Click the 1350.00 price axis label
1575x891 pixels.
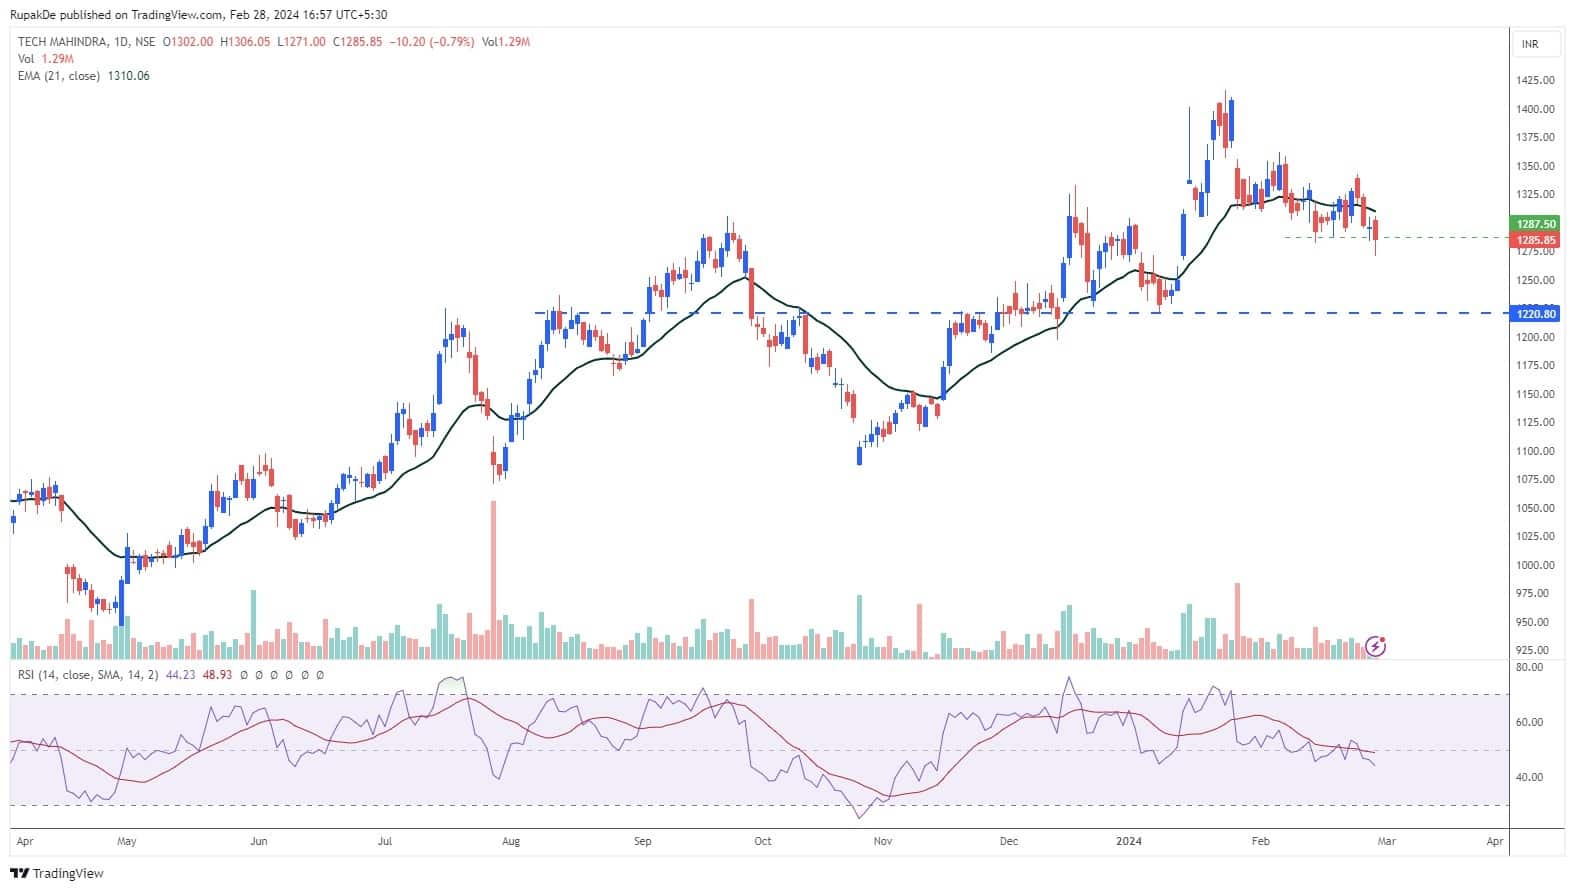click(1535, 166)
